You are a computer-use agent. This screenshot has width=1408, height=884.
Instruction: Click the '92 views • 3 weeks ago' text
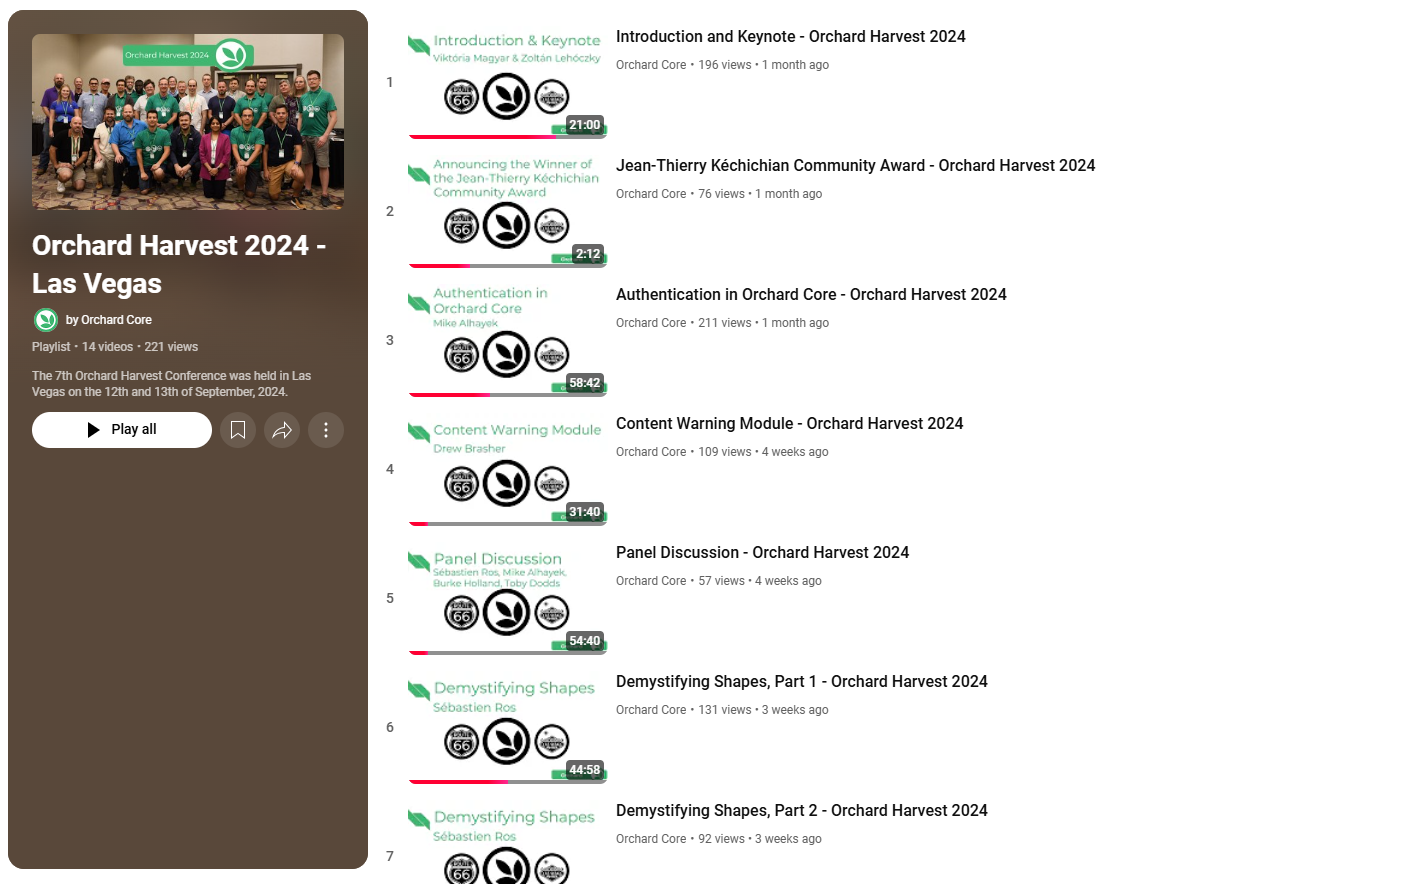pos(760,839)
